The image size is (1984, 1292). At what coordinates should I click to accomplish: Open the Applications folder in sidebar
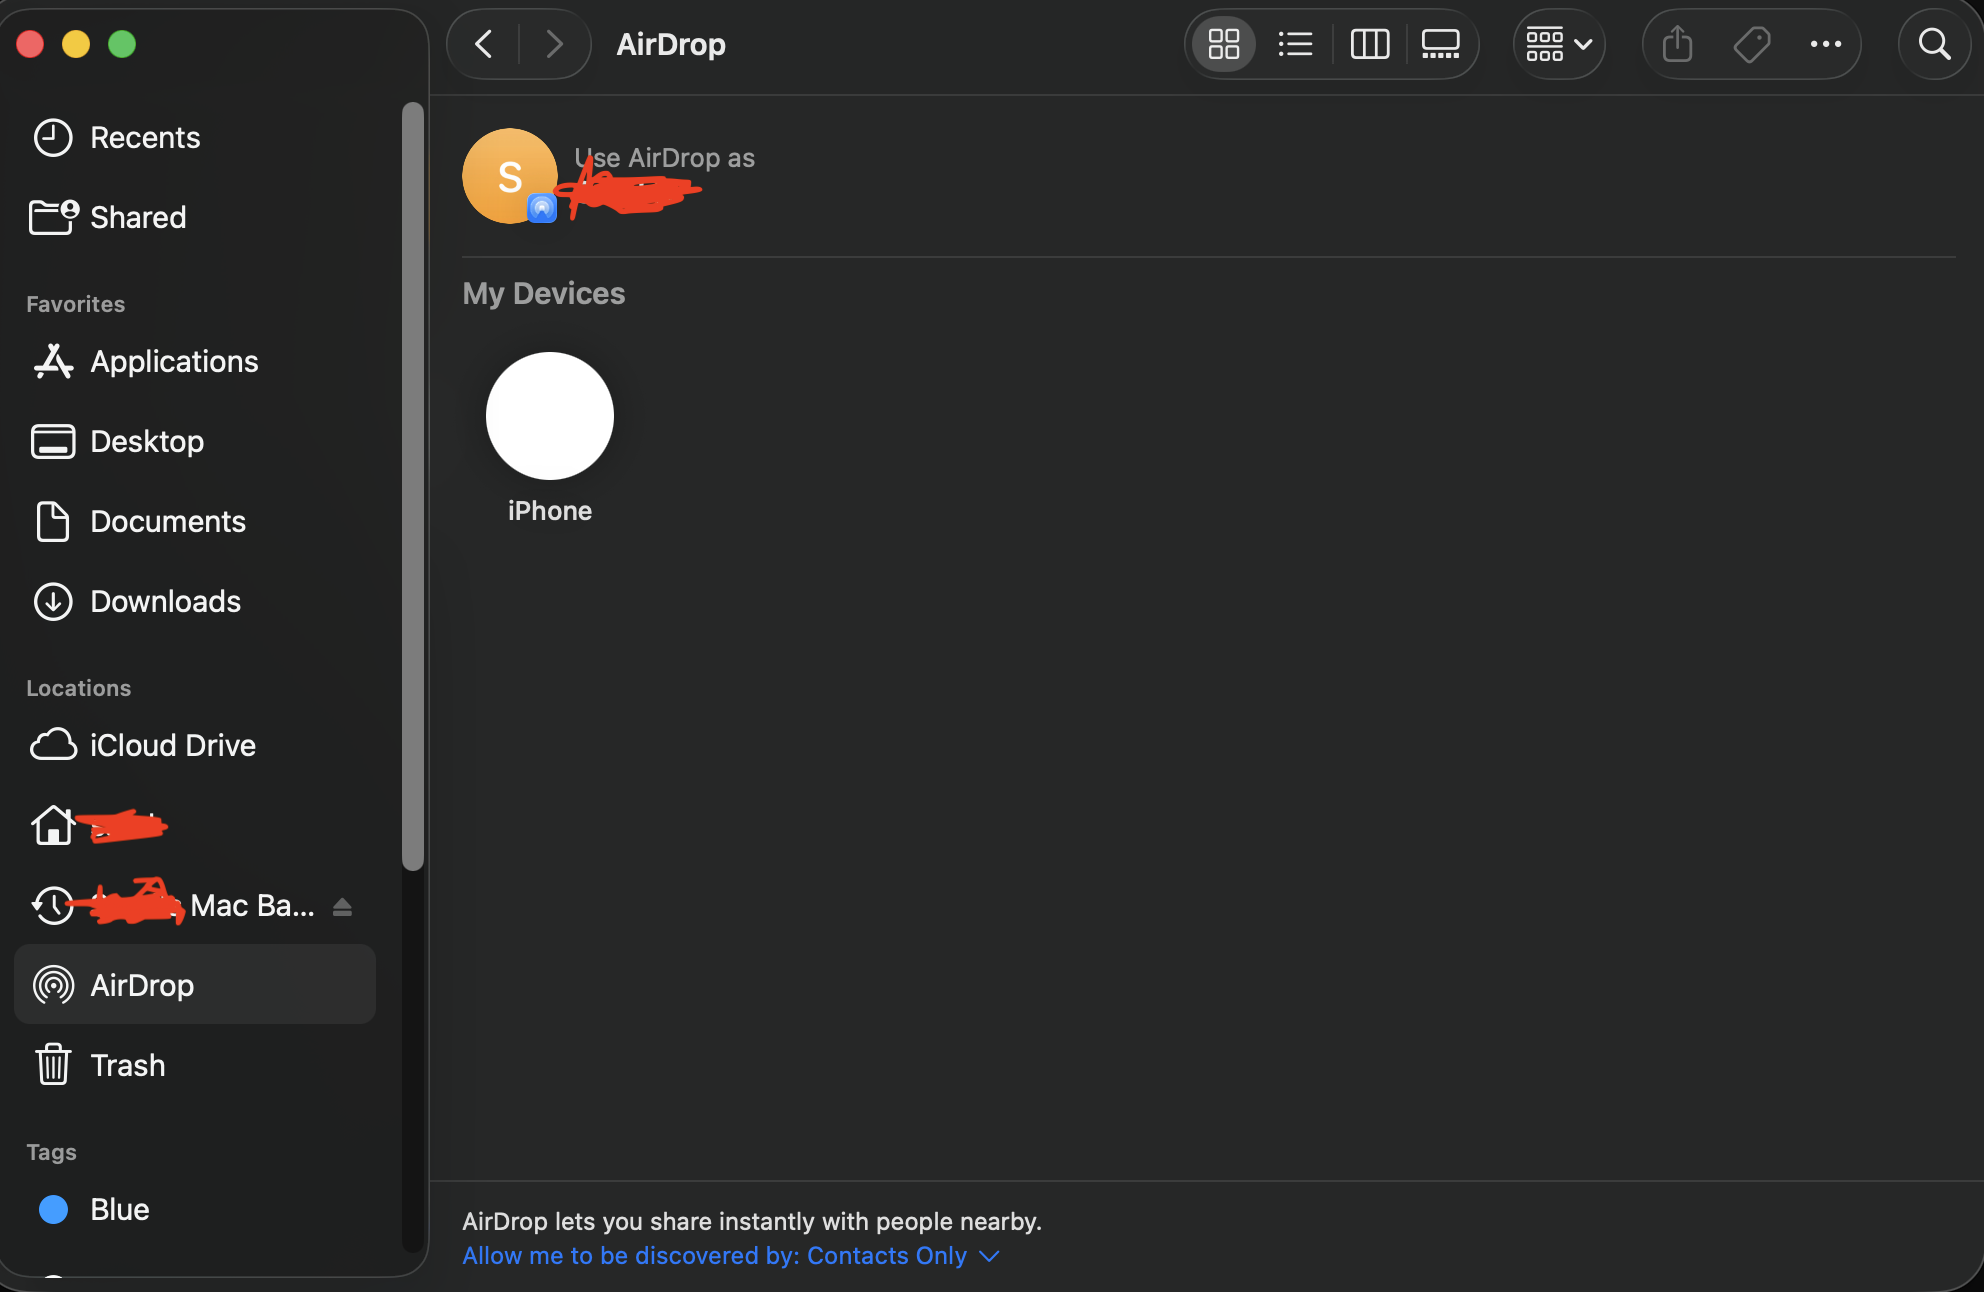[x=174, y=361]
